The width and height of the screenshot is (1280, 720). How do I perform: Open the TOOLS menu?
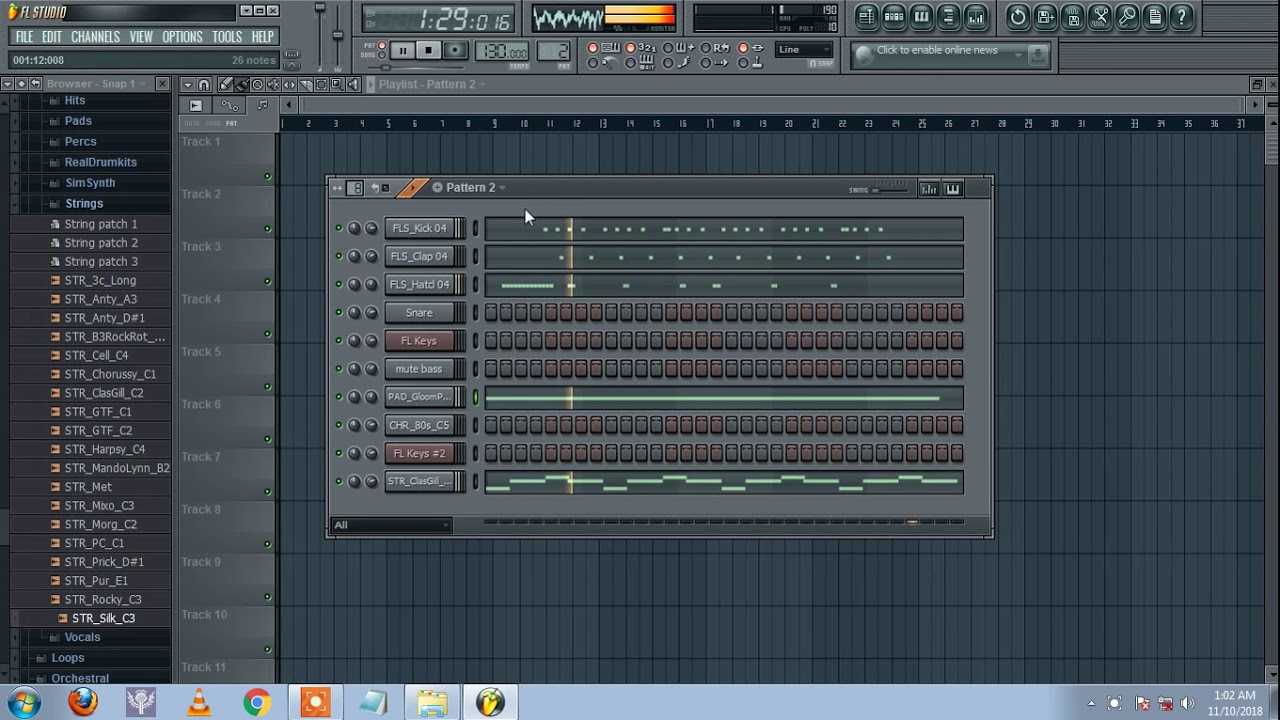tap(227, 37)
